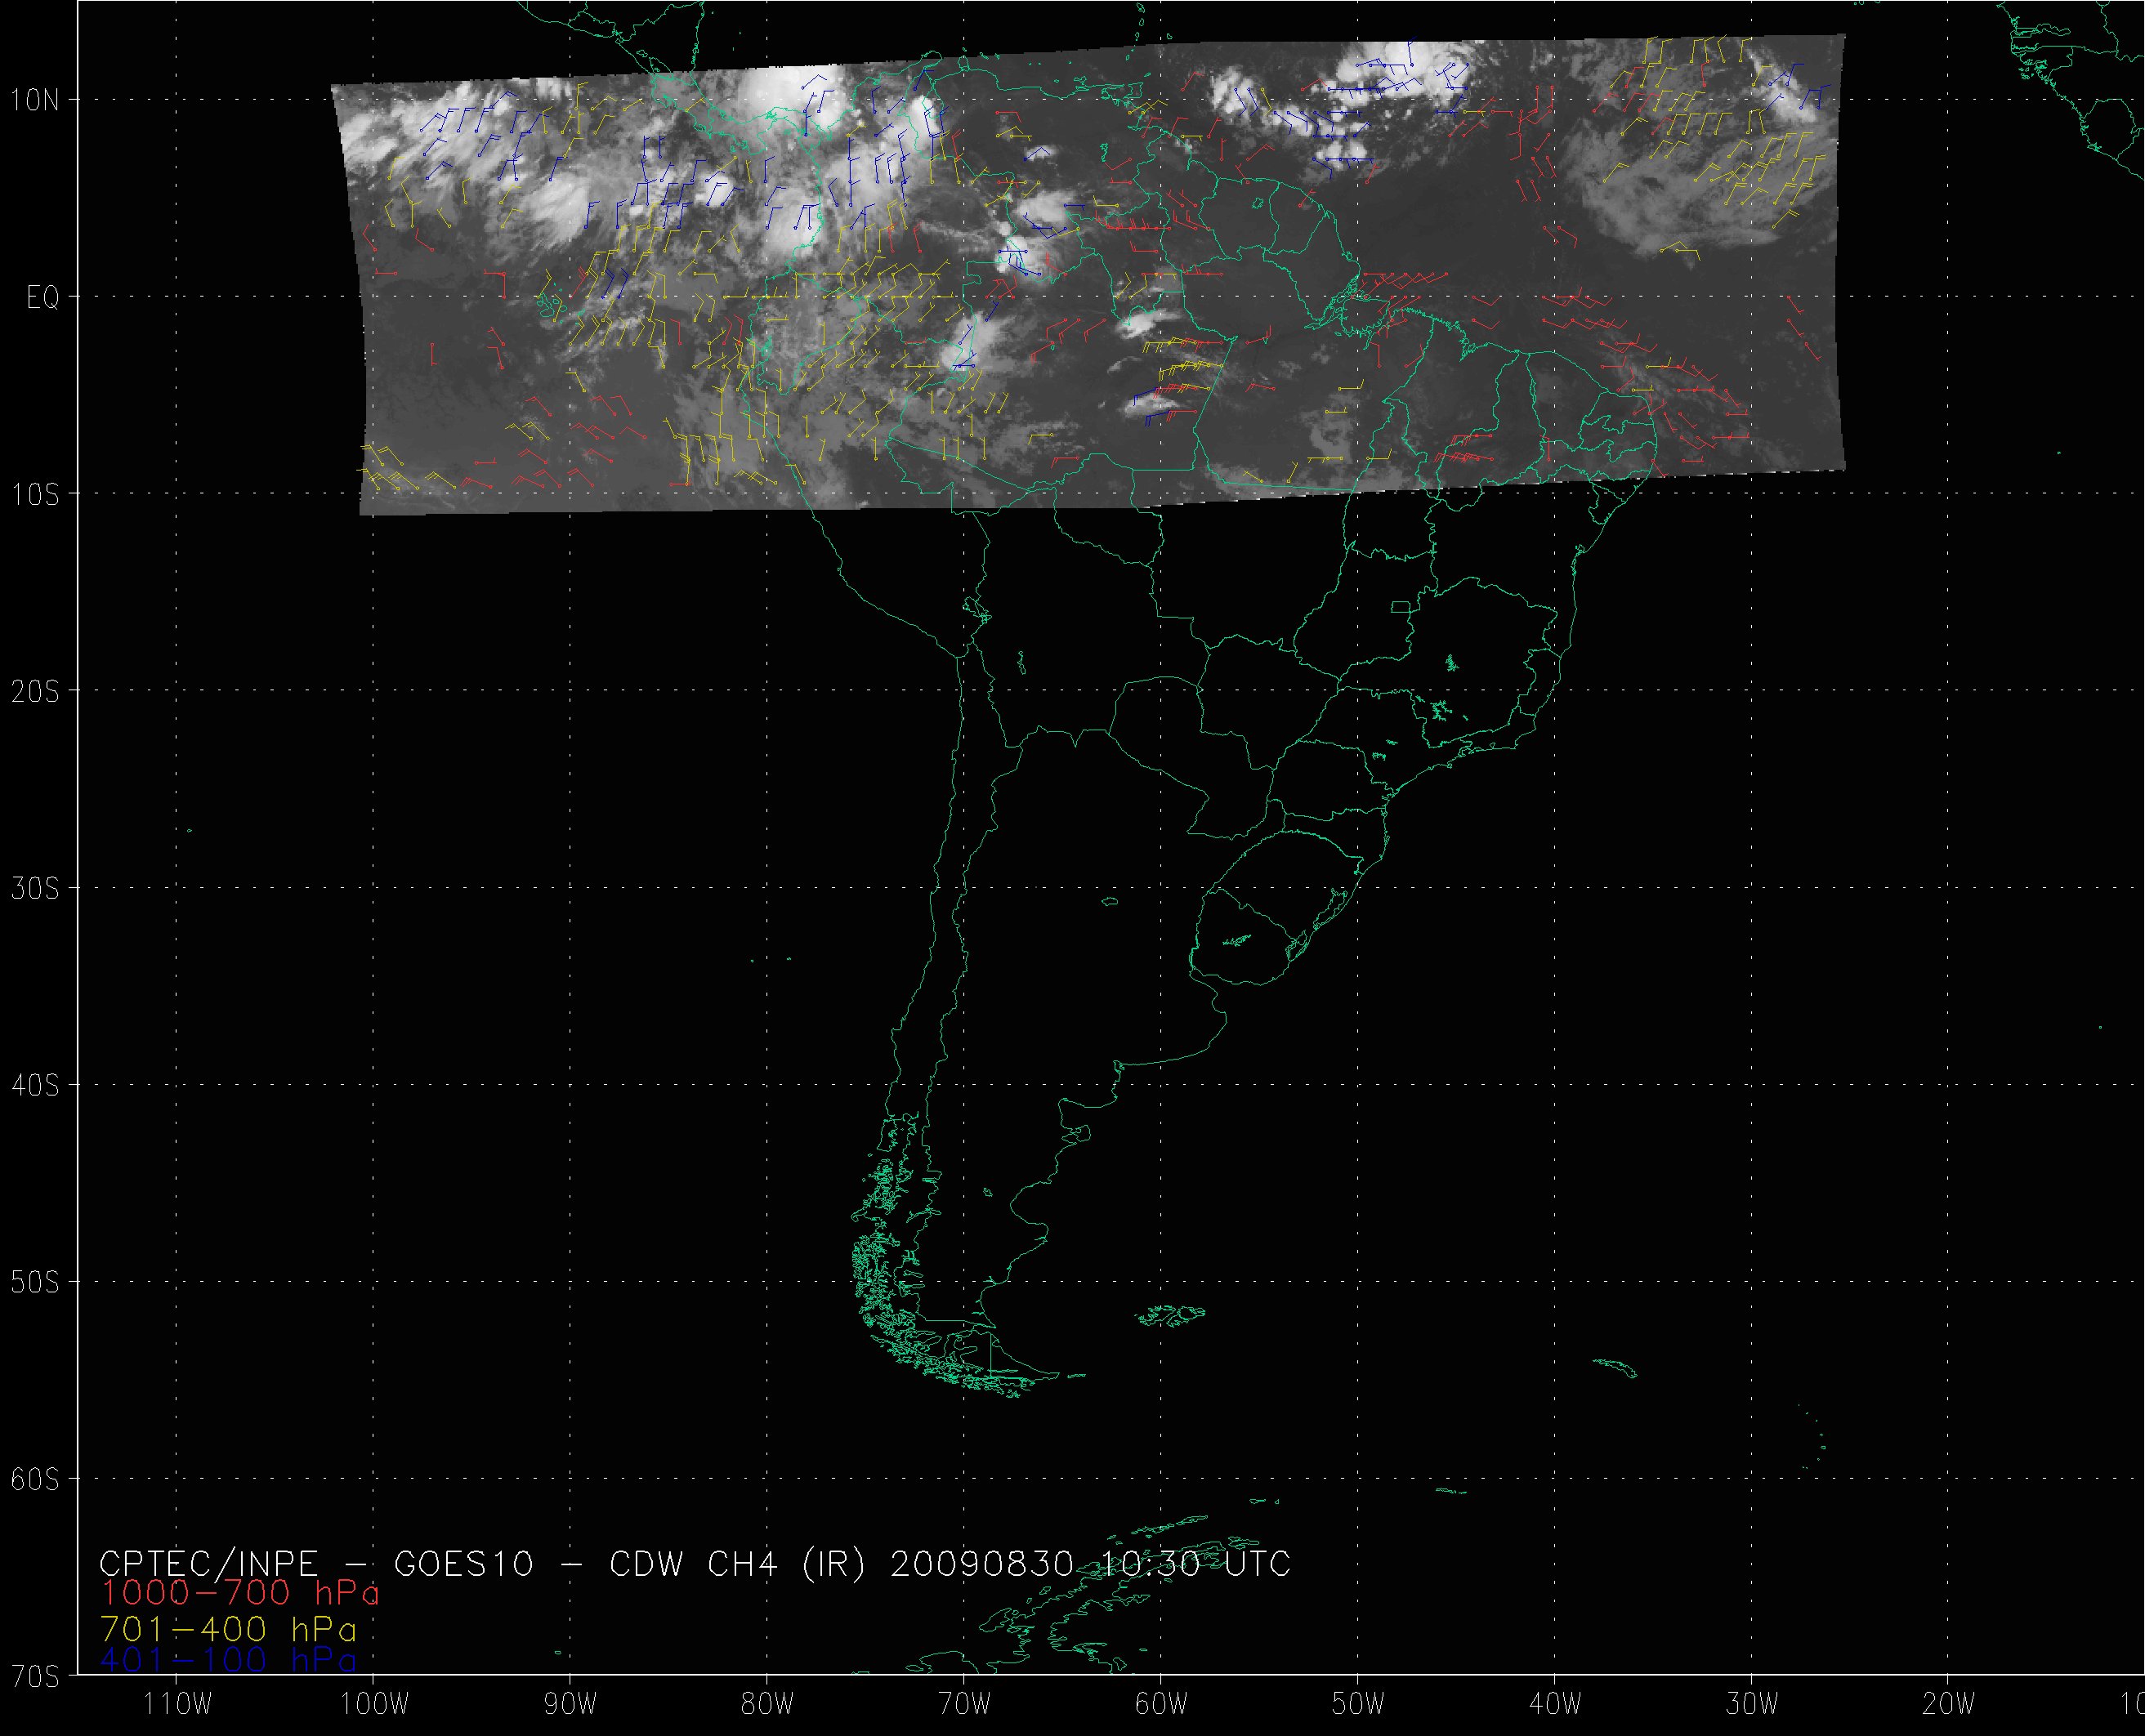Click the red 1000-700 hPa legend entry
Image resolution: width=2145 pixels, height=1736 pixels.
pos(240,1592)
